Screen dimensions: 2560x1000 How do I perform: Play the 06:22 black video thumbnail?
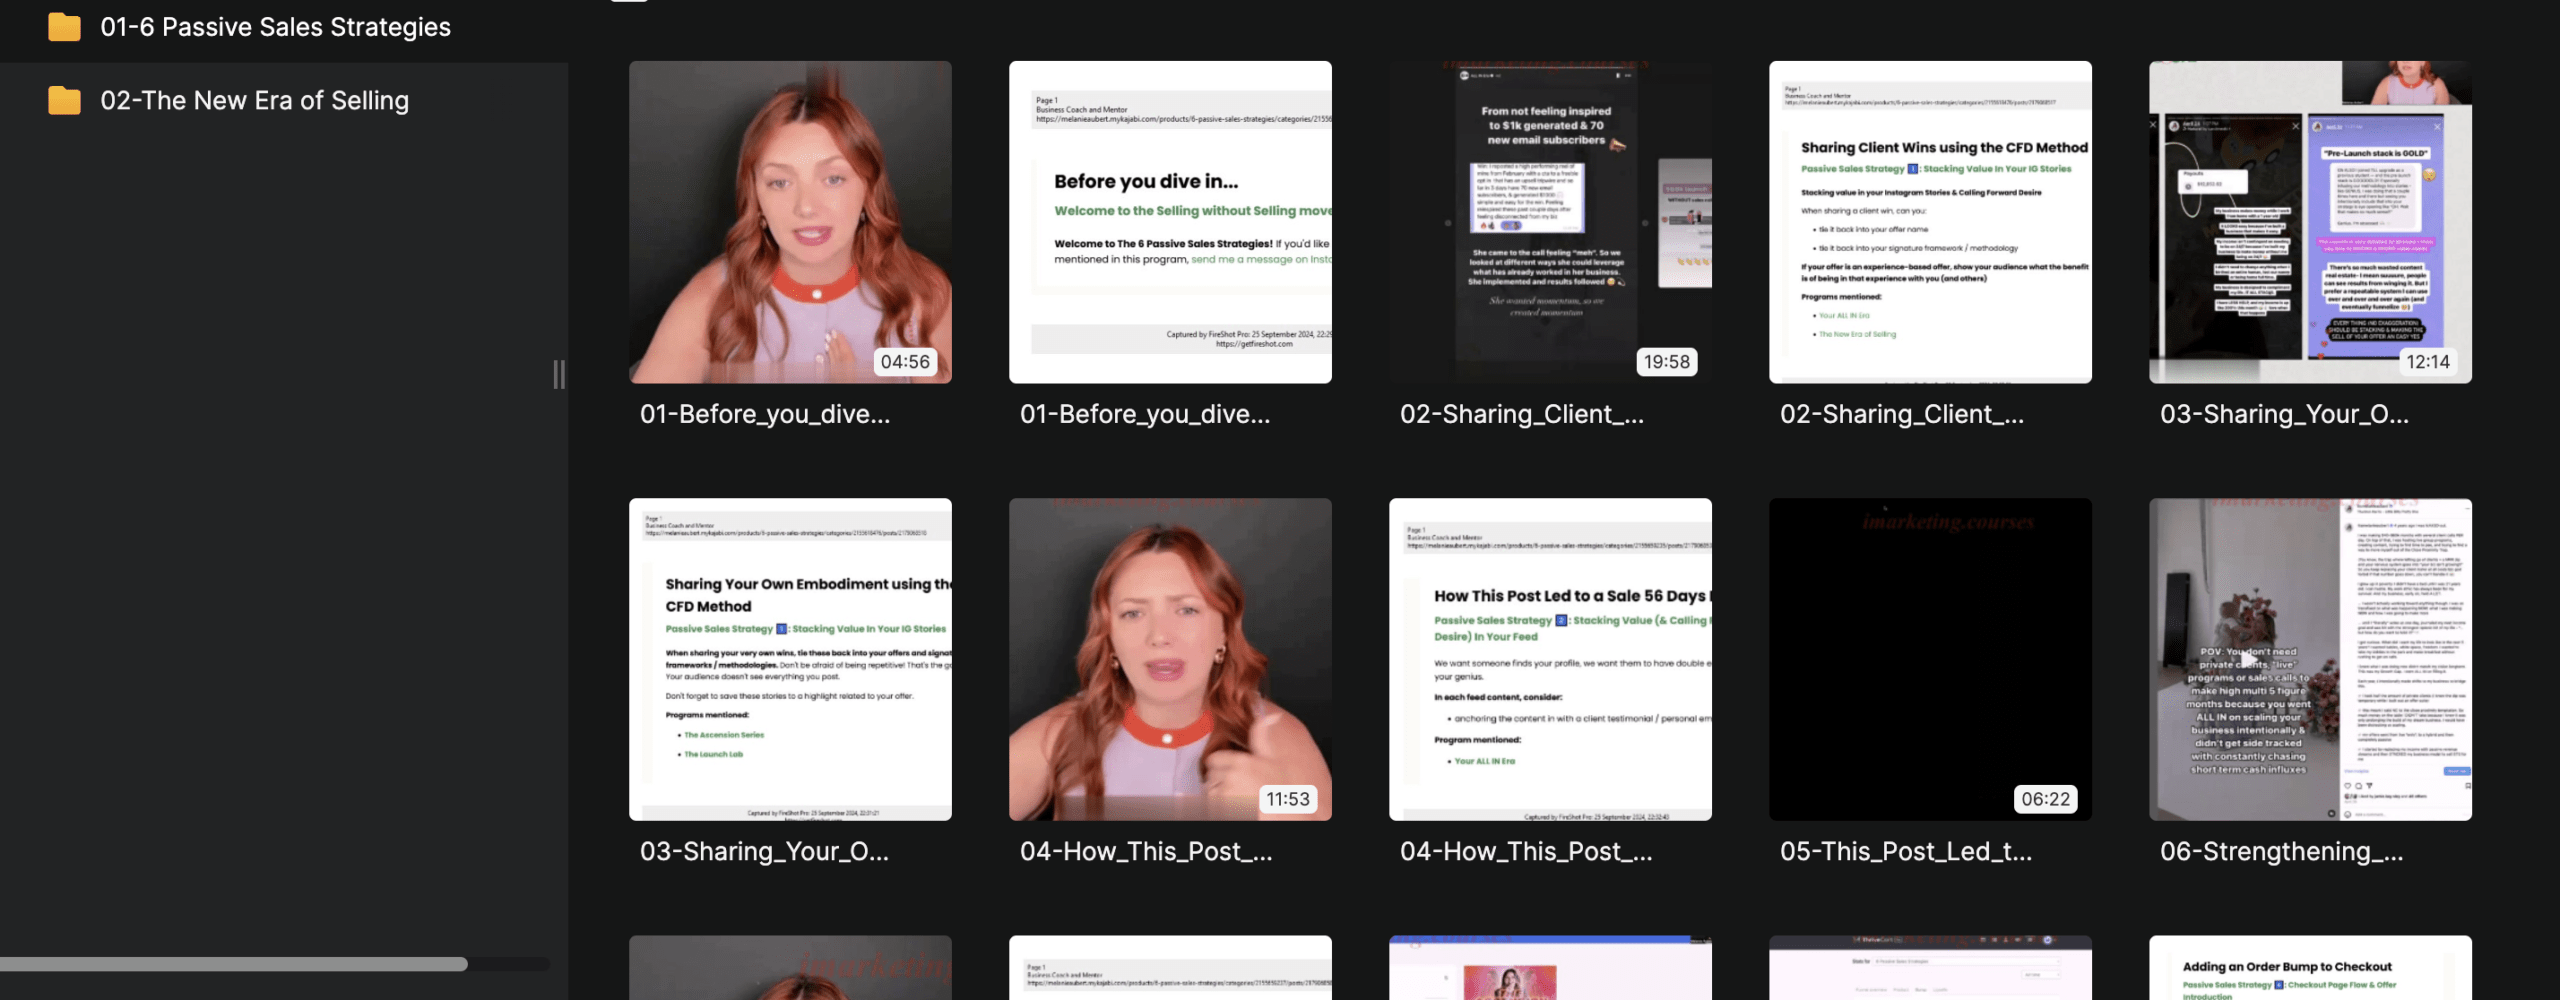click(1929, 658)
